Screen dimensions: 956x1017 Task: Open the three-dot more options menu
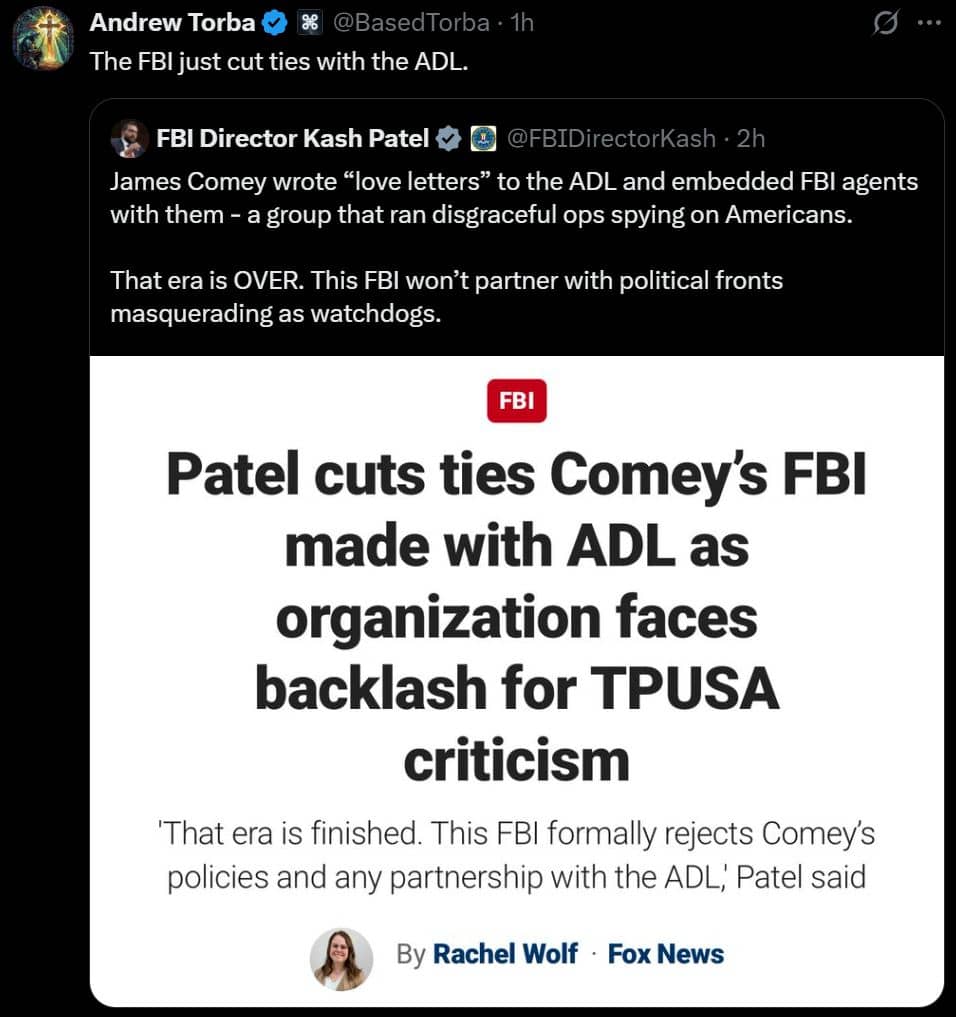[928, 24]
